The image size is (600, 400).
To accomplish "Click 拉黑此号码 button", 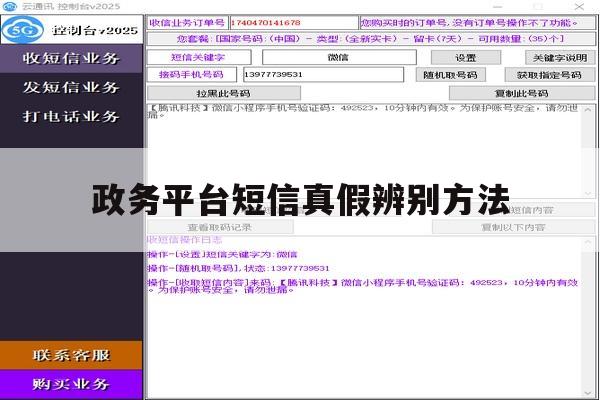I will 224,93.
